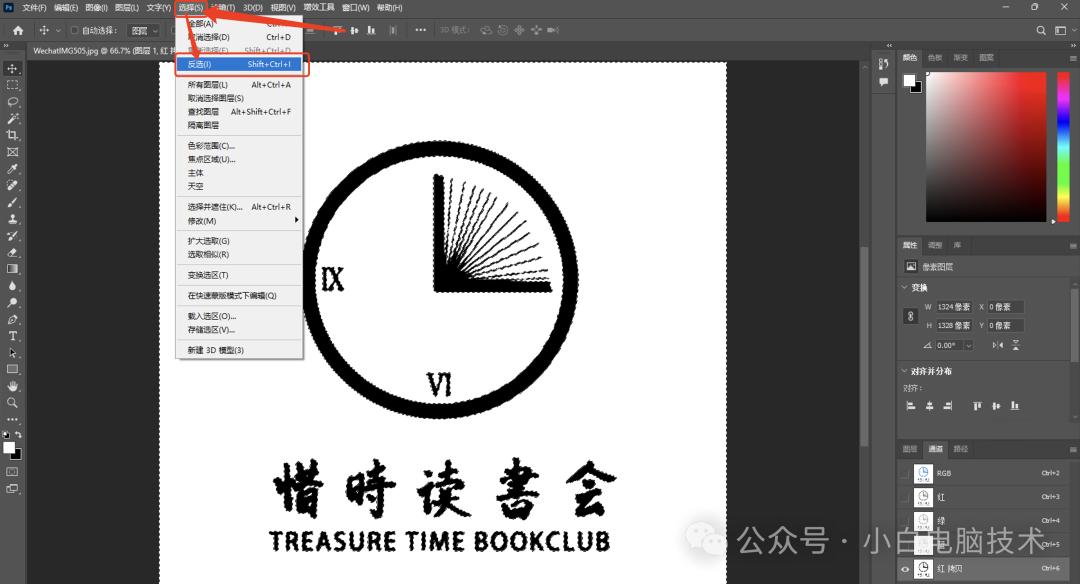The height and width of the screenshot is (584, 1080).
Task: Open the 修改(M) submenu
Action: click(x=239, y=221)
